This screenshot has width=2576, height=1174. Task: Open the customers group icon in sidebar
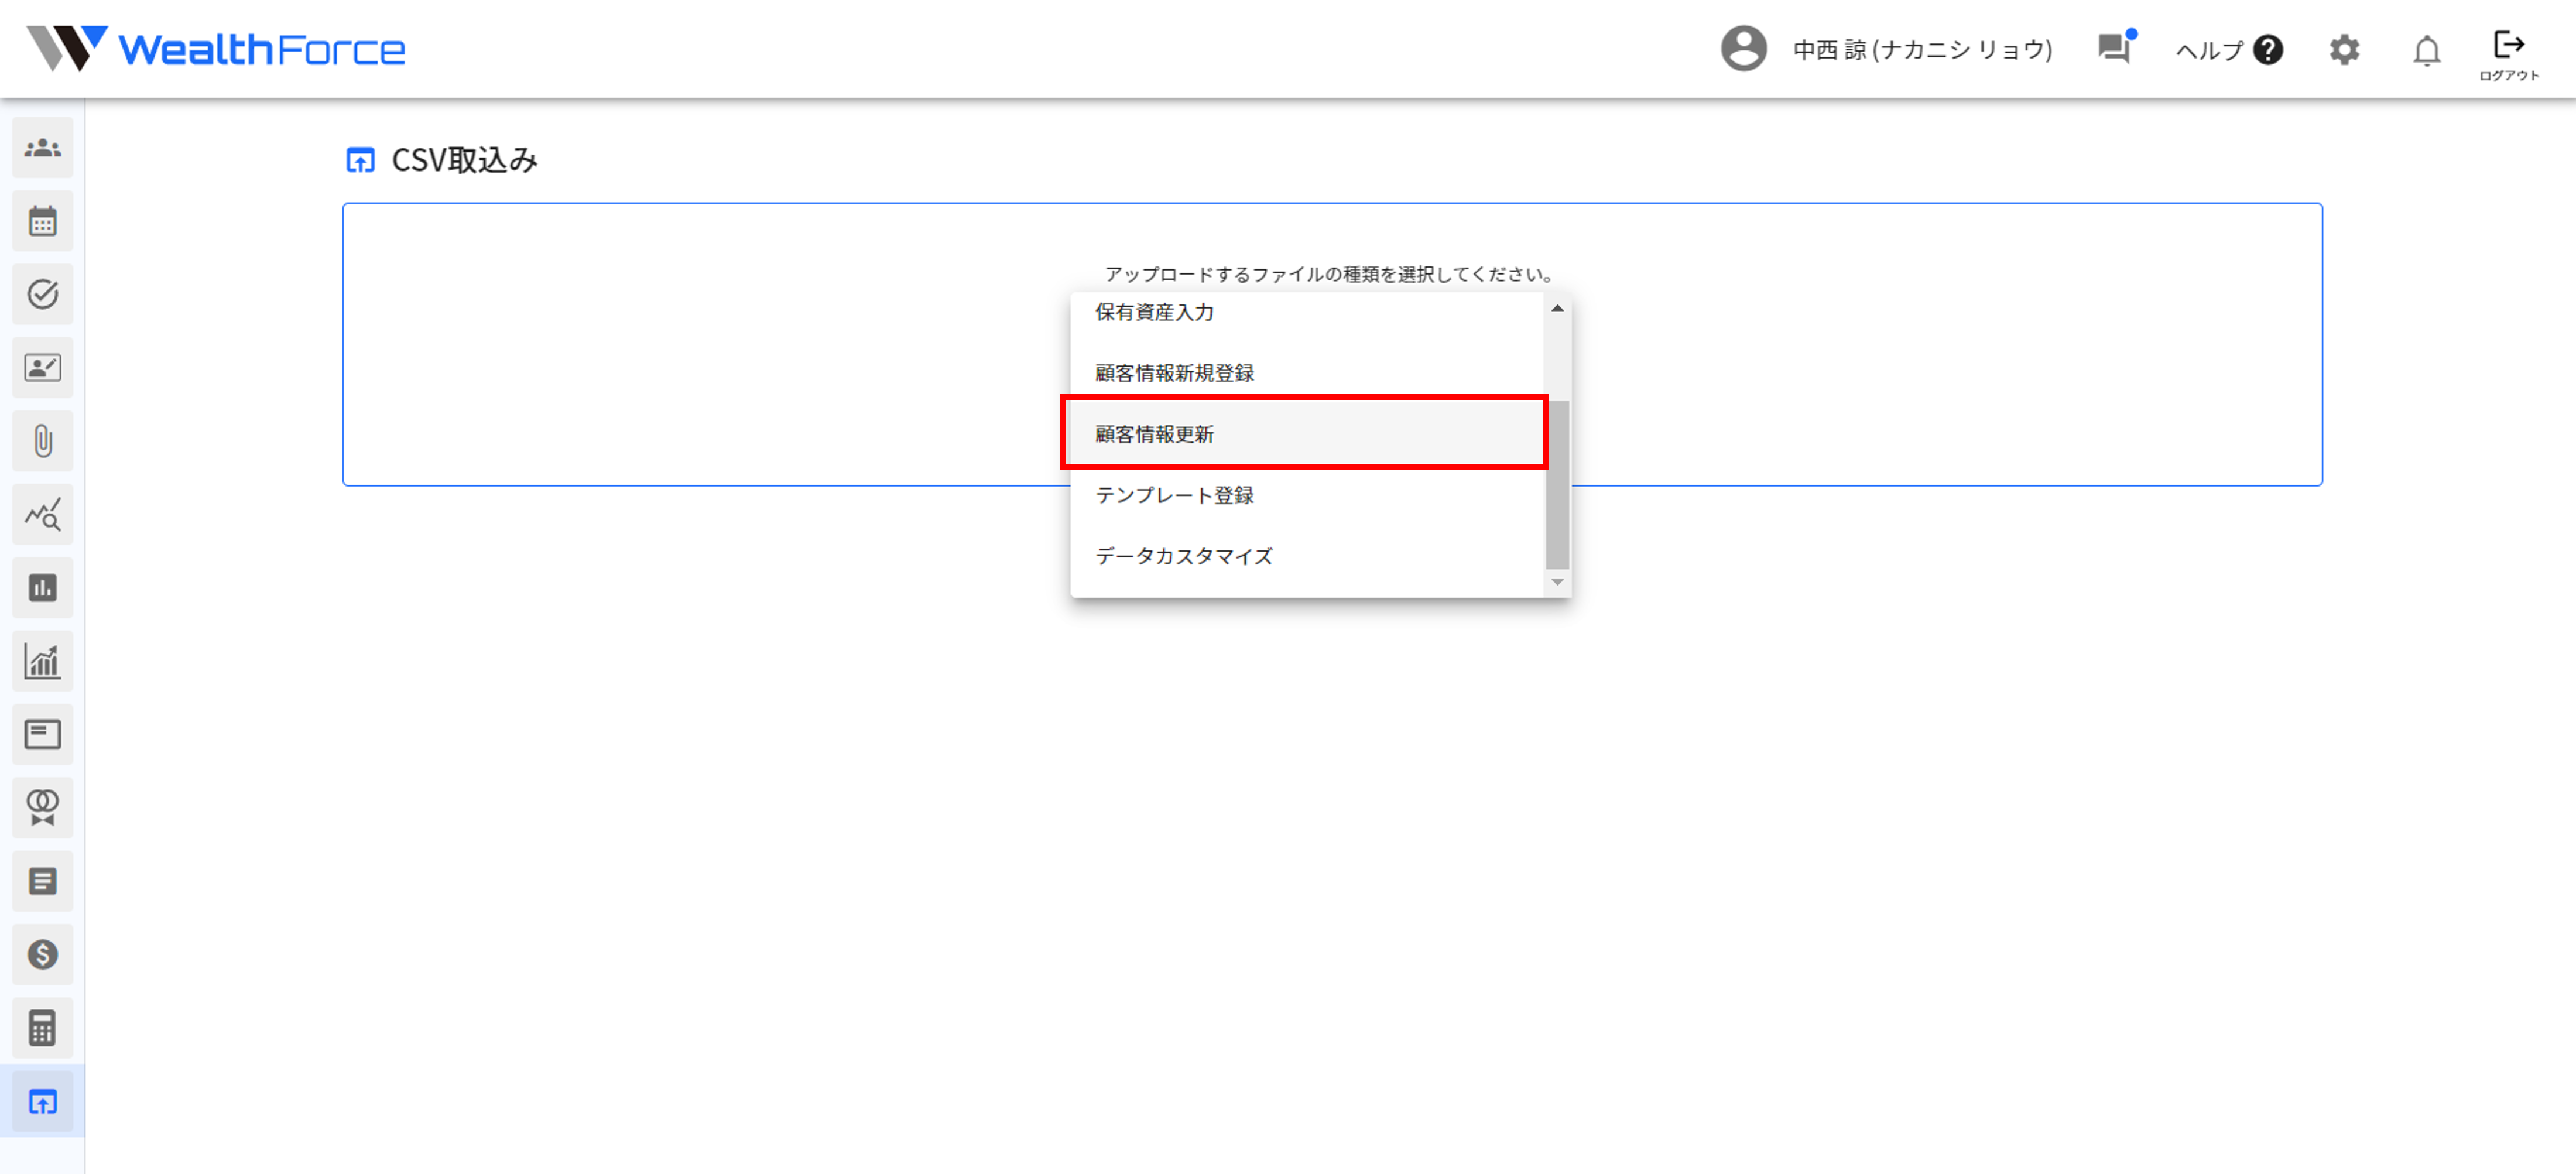click(x=42, y=148)
